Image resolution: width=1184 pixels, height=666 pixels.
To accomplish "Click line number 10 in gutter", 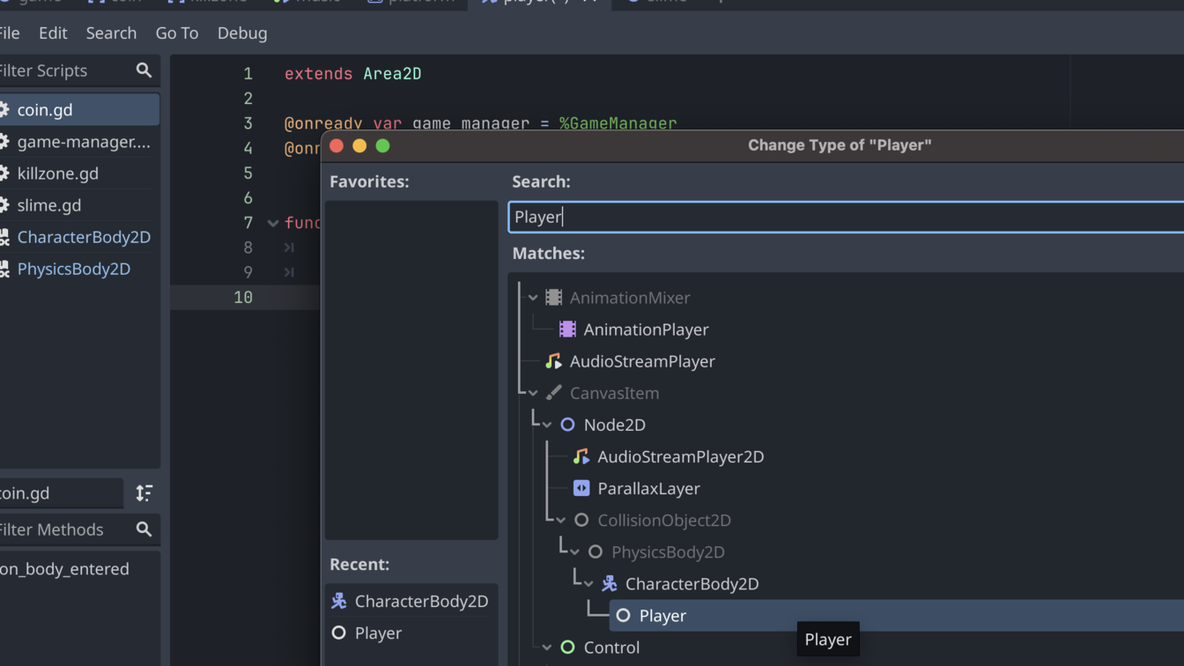I will [243, 297].
